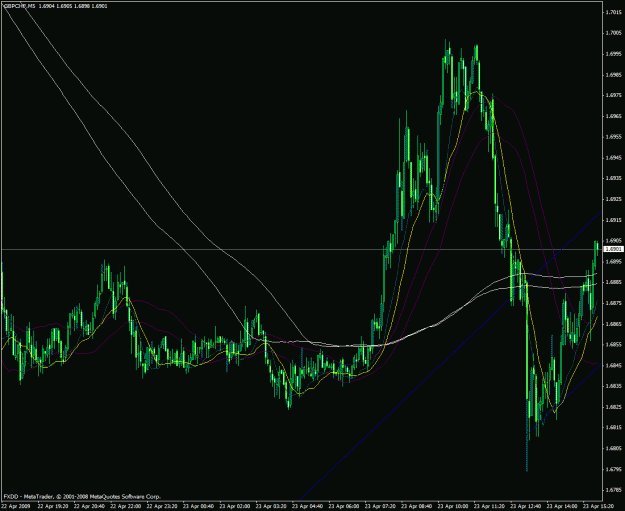Click time axis label 23 Apr 08:40

click(415, 506)
